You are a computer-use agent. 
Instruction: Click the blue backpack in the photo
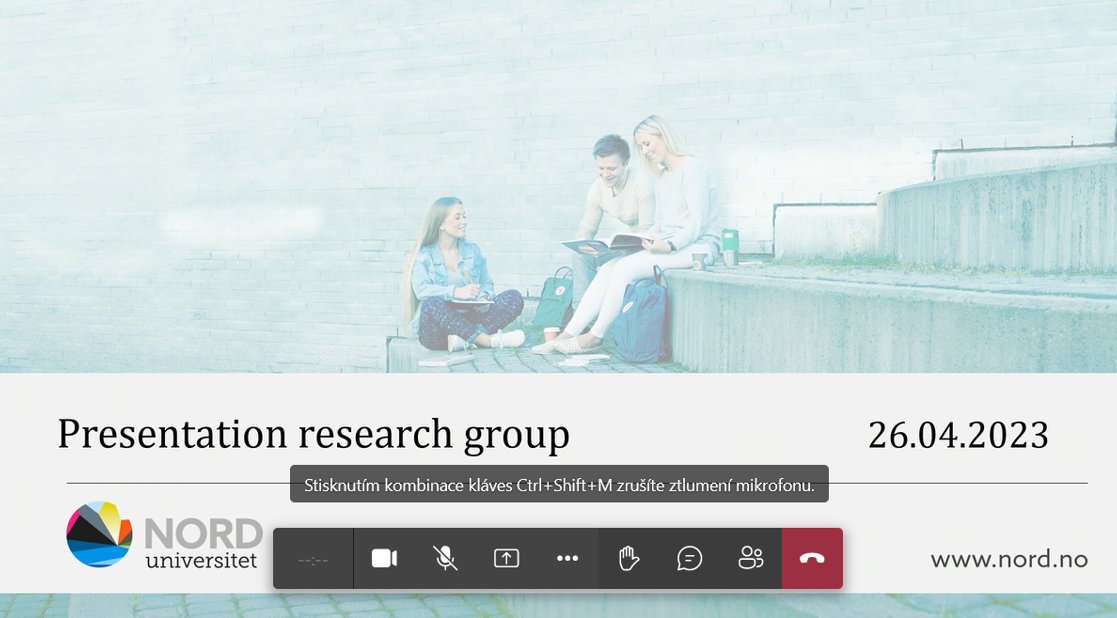coord(640,320)
